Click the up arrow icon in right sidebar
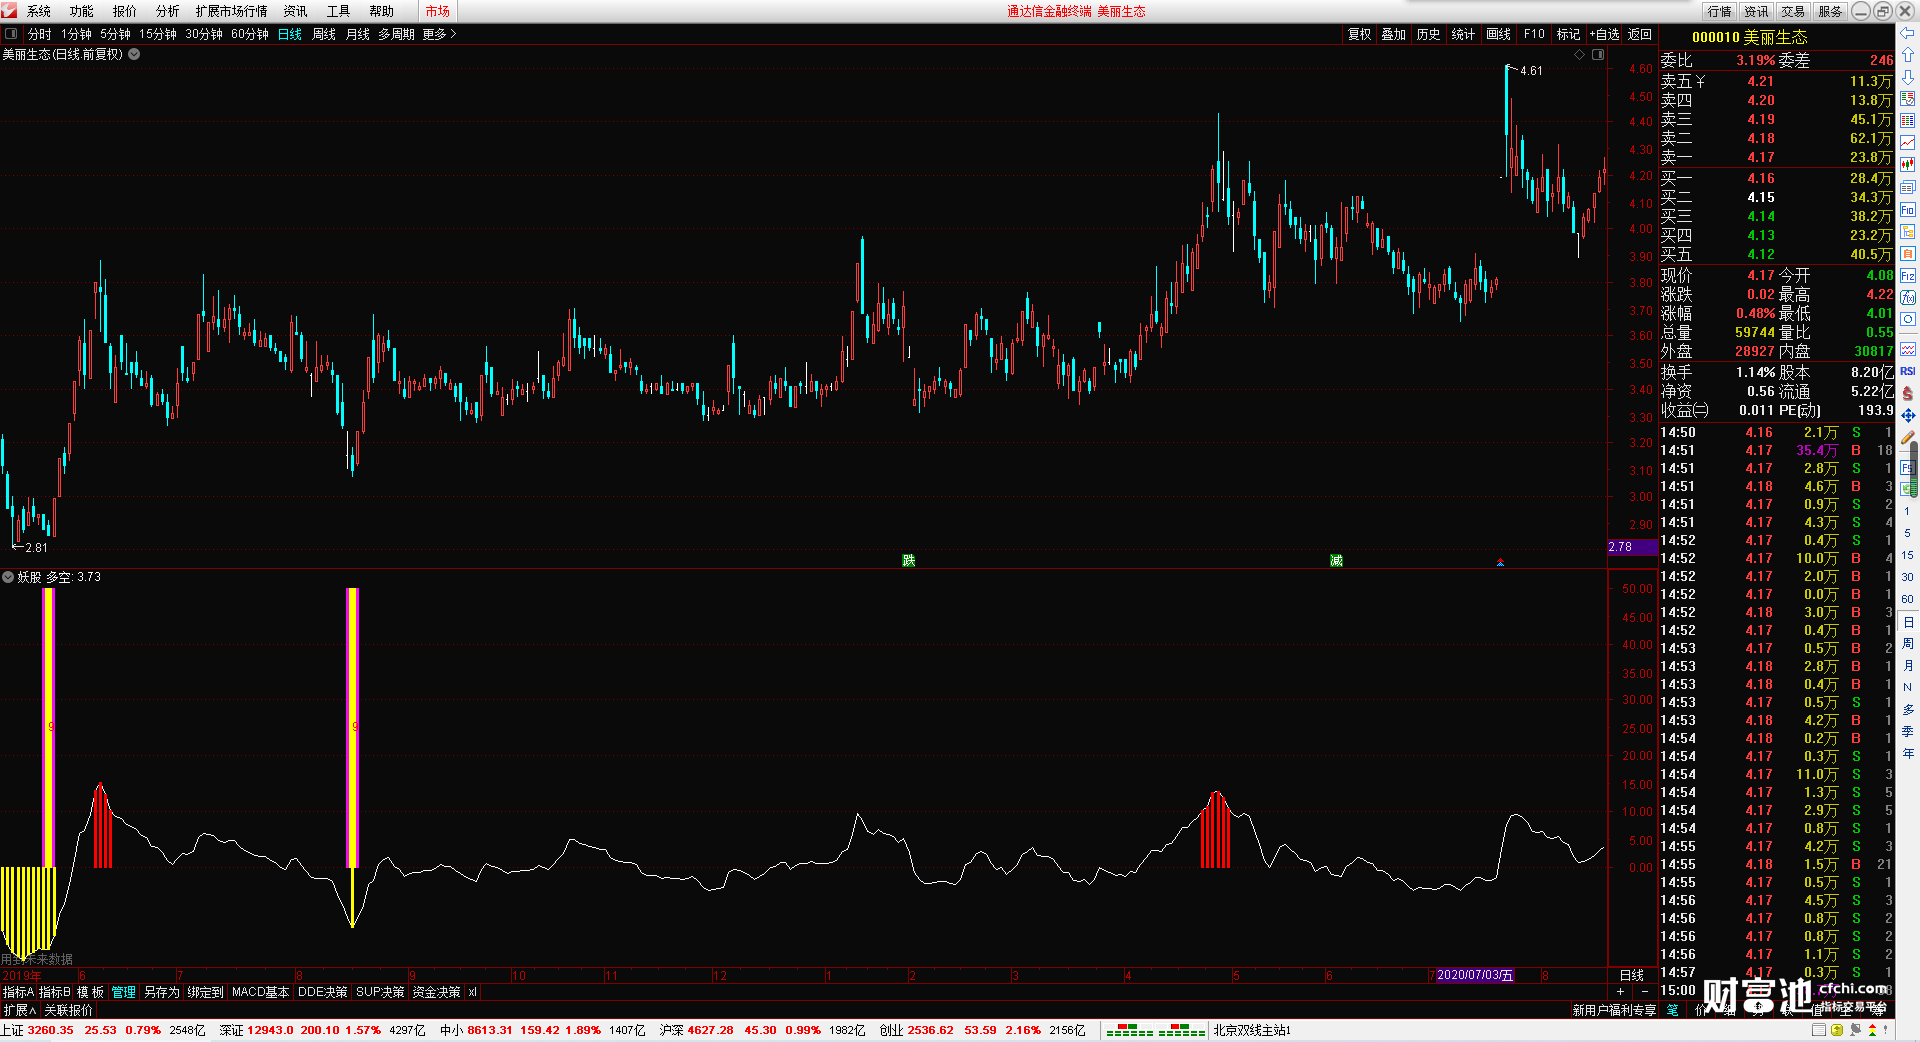This screenshot has height=1042, width=1920. pos(1908,55)
